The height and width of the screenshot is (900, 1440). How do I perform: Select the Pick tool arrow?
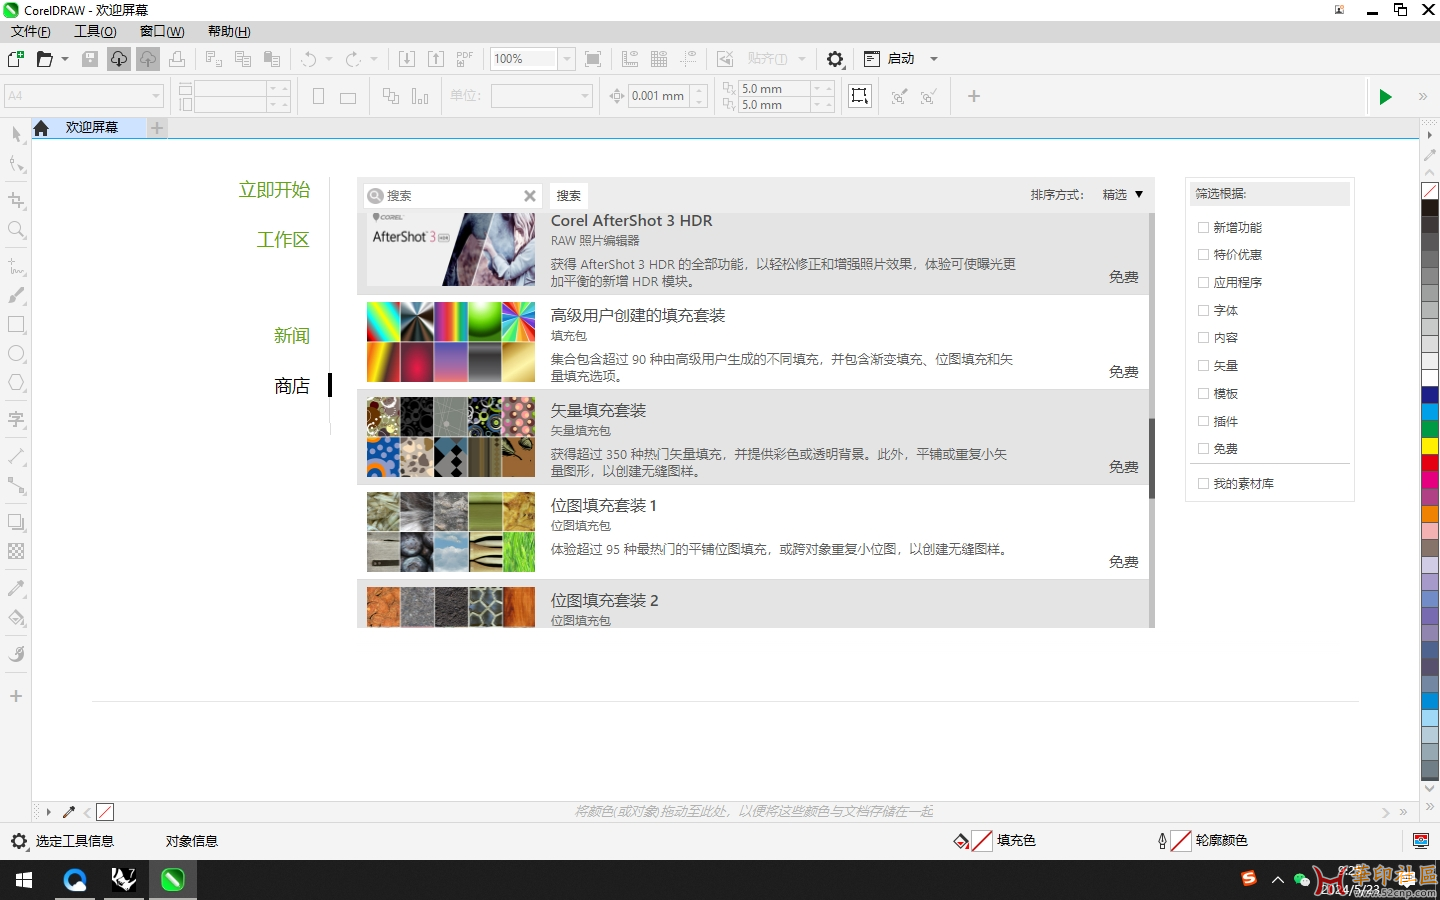[16, 134]
